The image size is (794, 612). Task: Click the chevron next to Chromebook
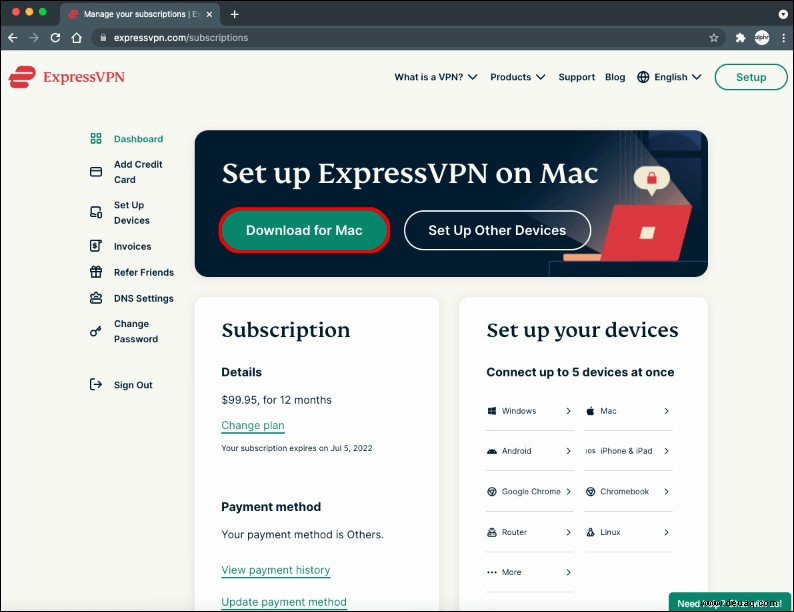[x=666, y=492]
